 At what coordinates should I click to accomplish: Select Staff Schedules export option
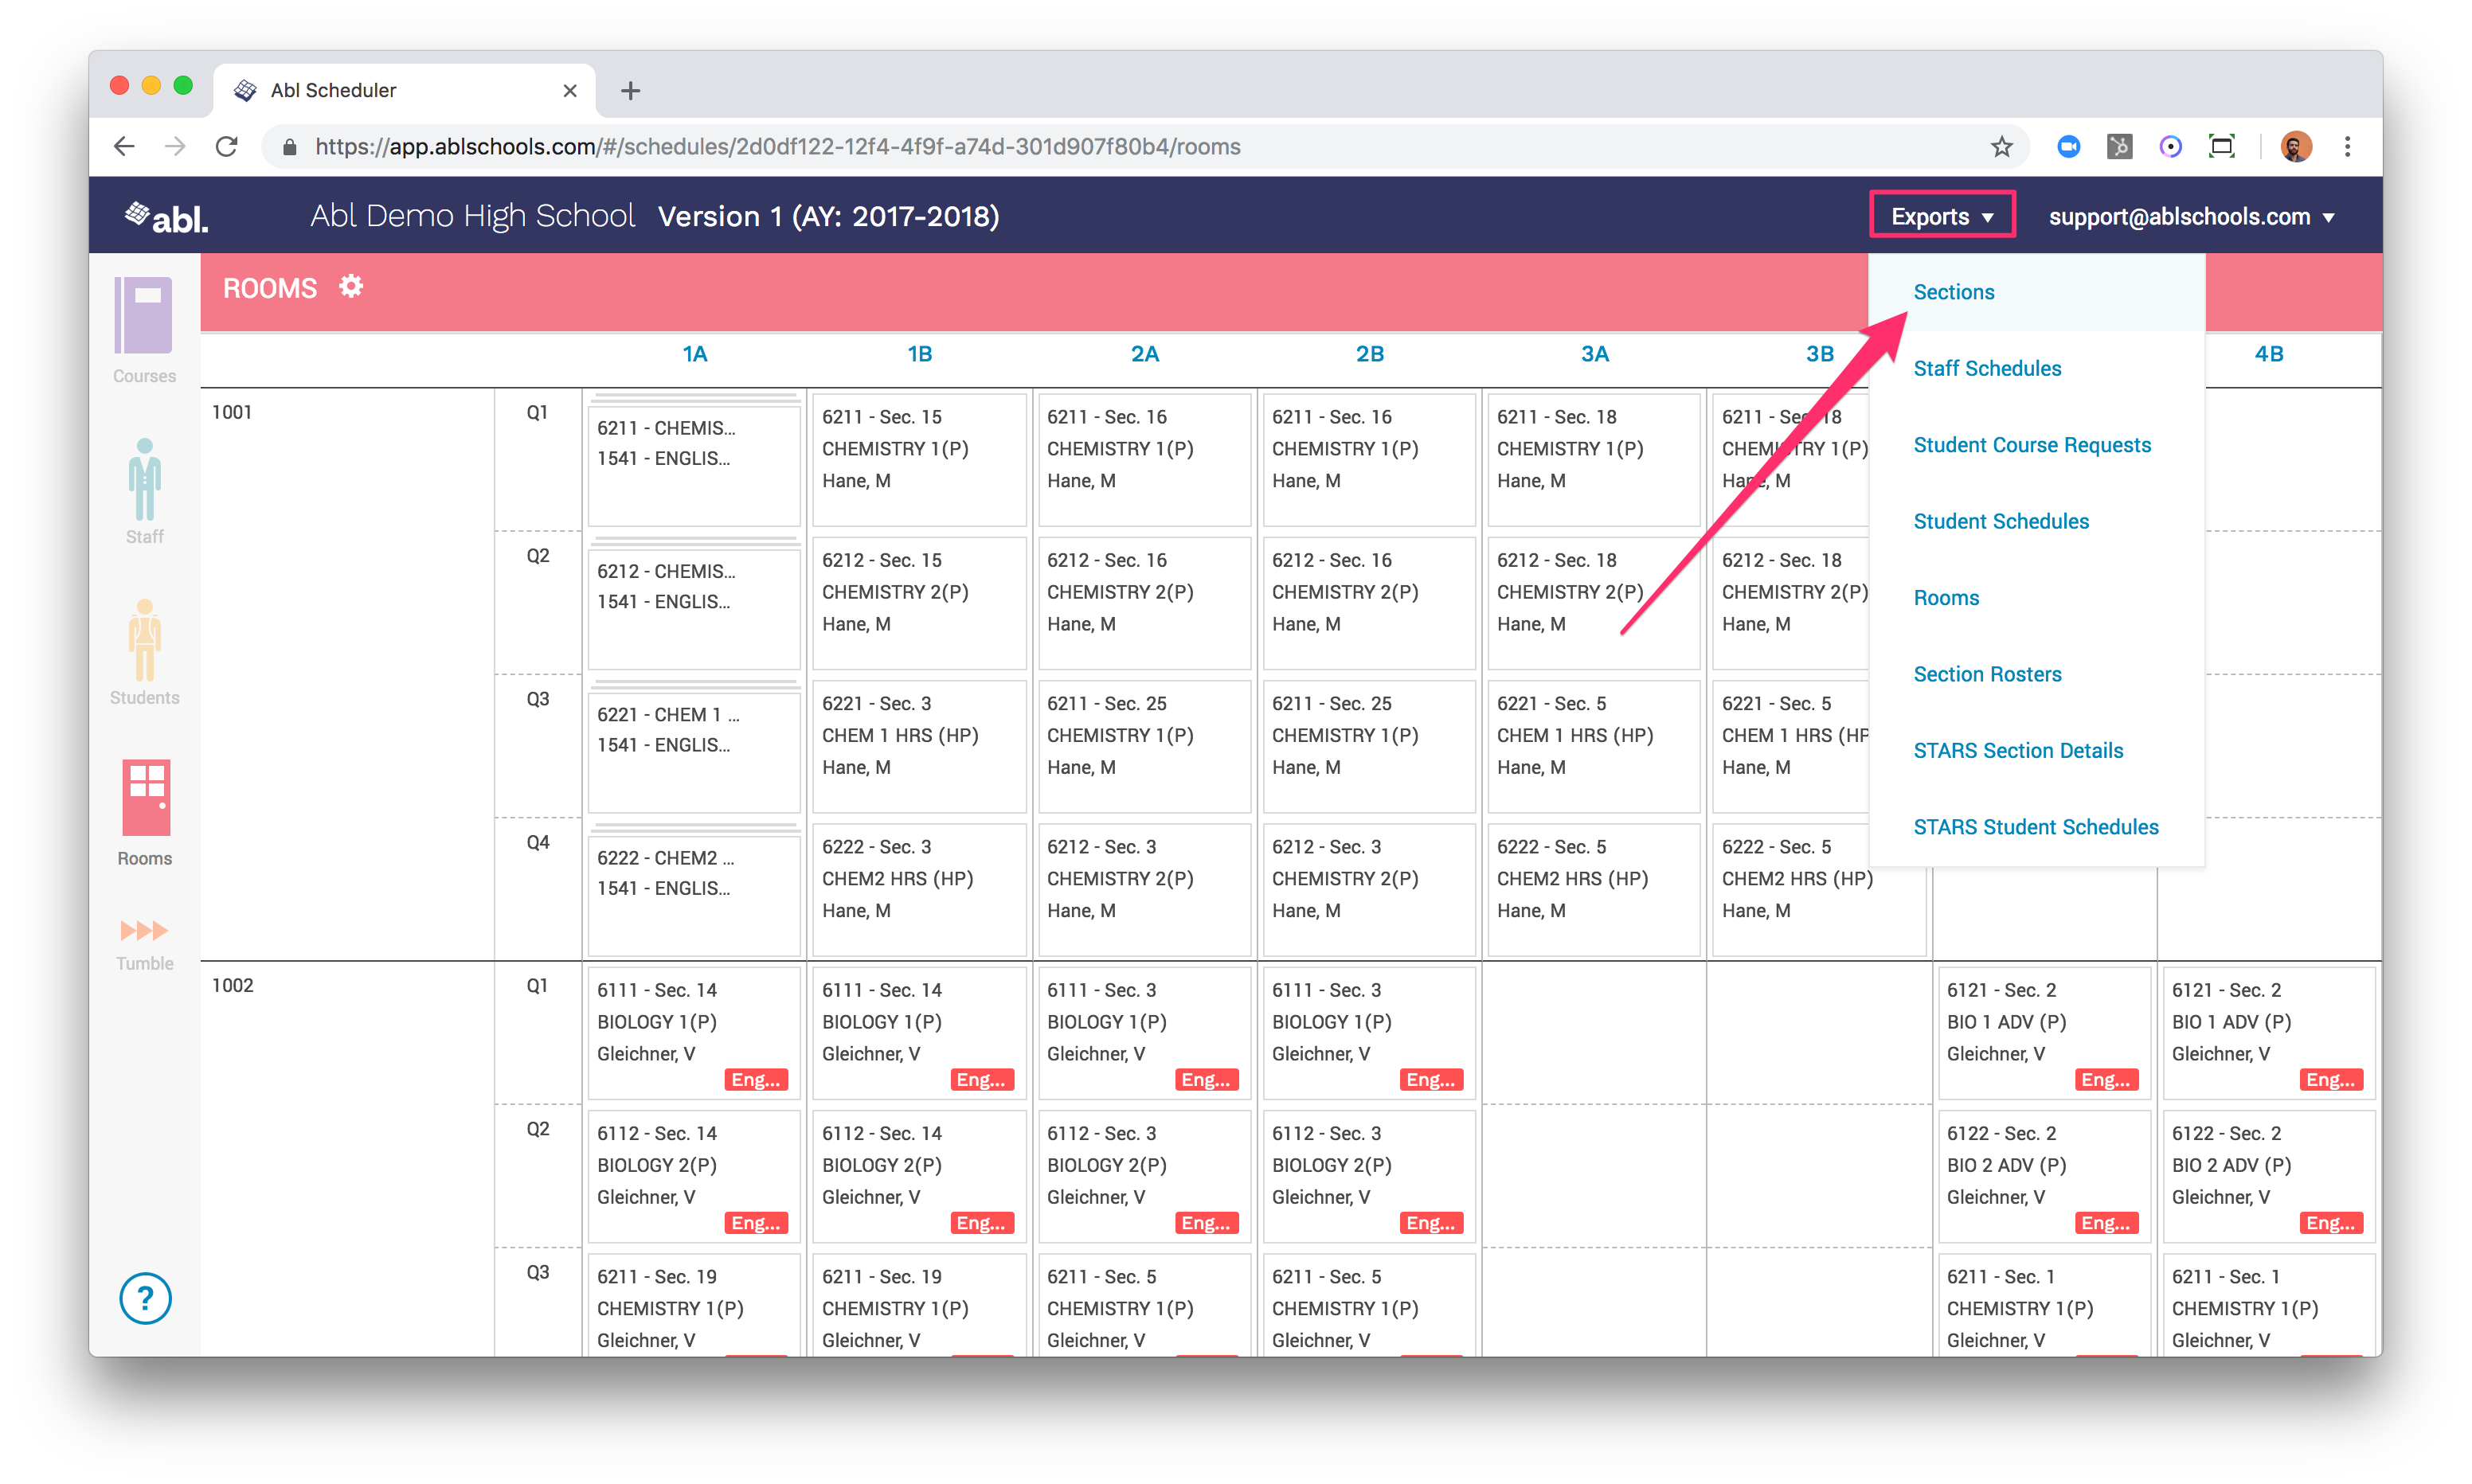(x=1986, y=368)
